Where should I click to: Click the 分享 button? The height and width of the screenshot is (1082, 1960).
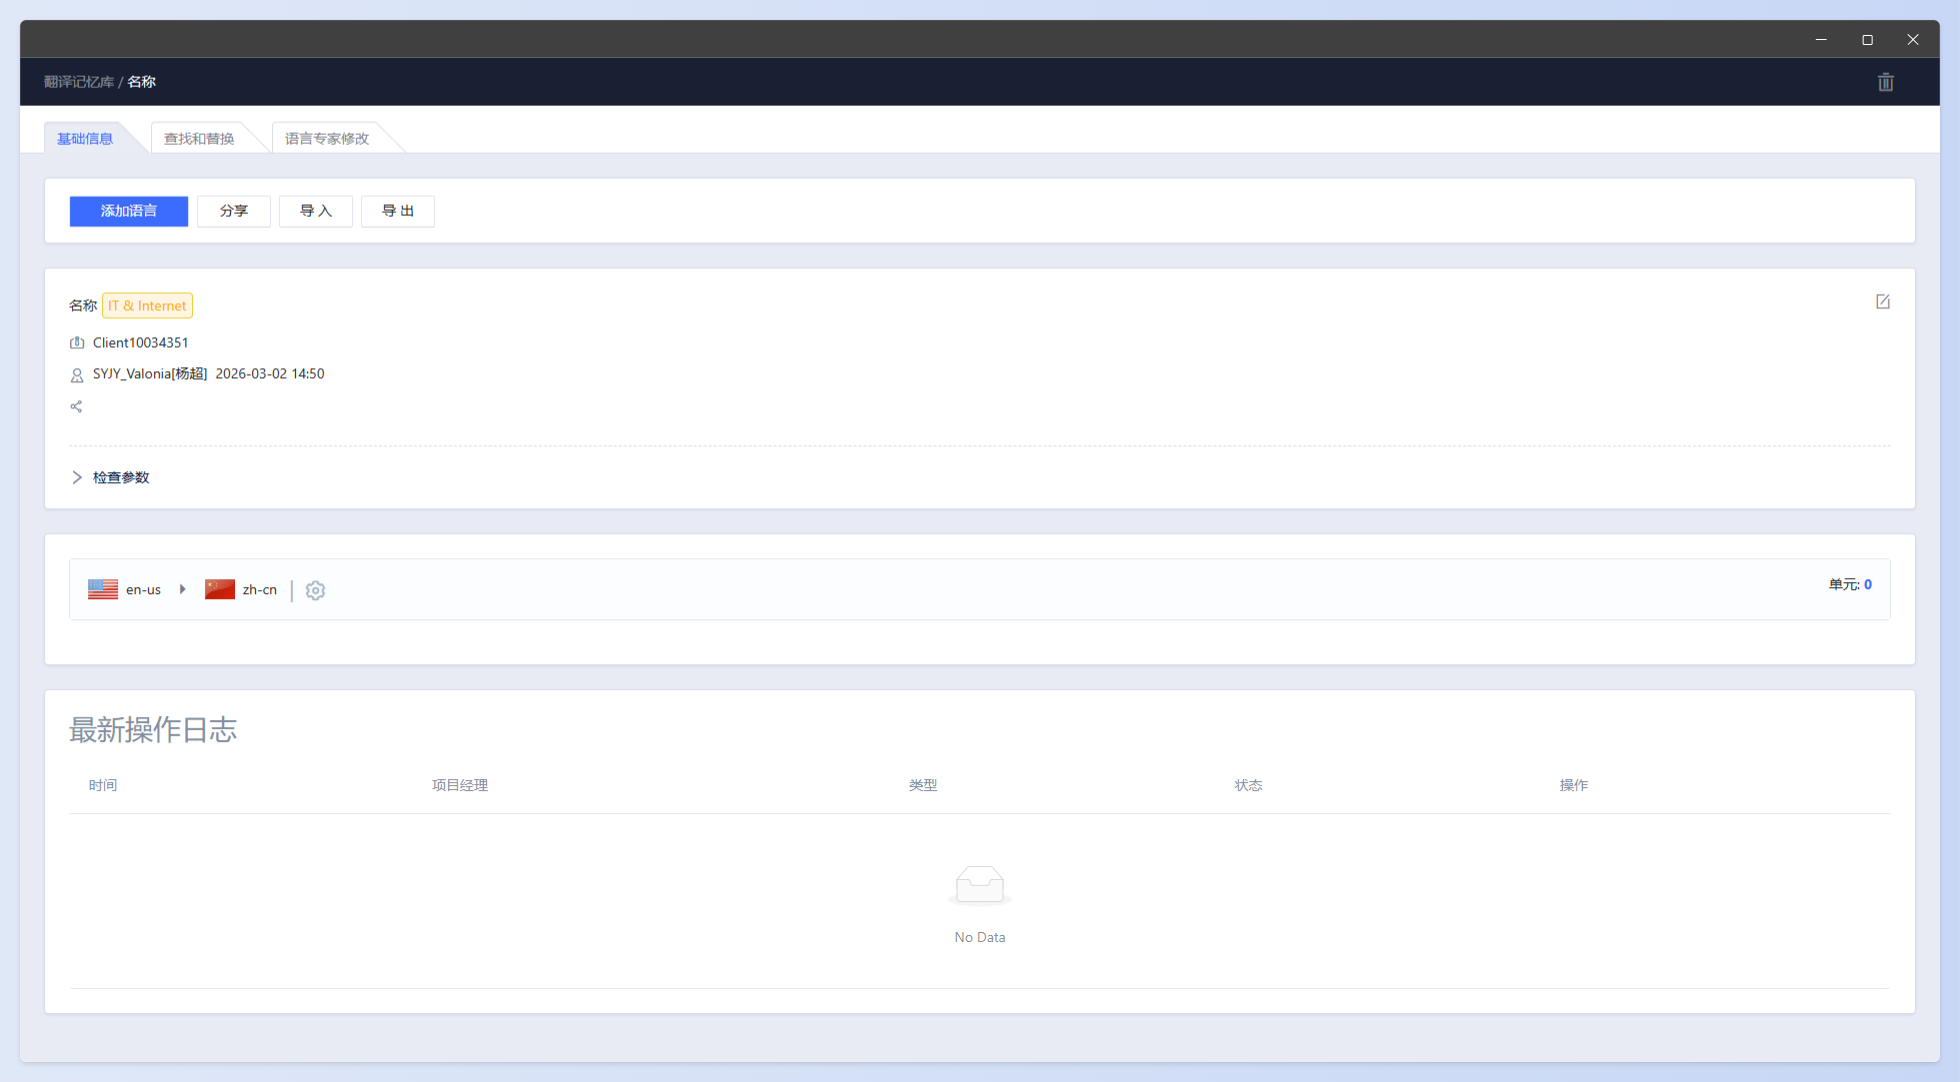234,211
